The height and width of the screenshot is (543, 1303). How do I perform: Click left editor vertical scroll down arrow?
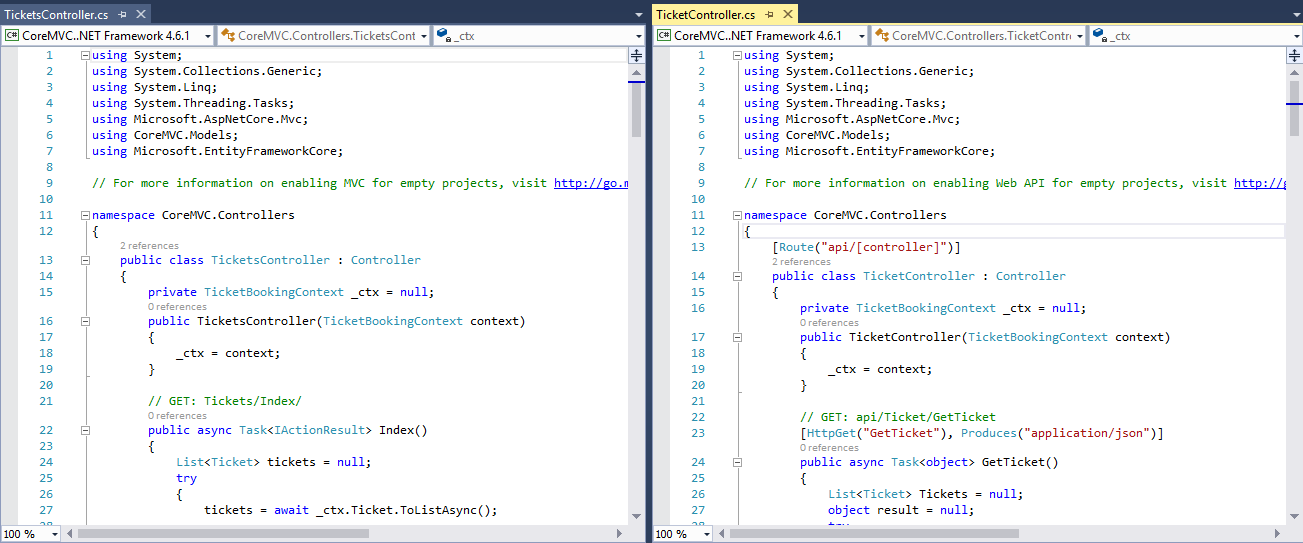click(x=636, y=516)
